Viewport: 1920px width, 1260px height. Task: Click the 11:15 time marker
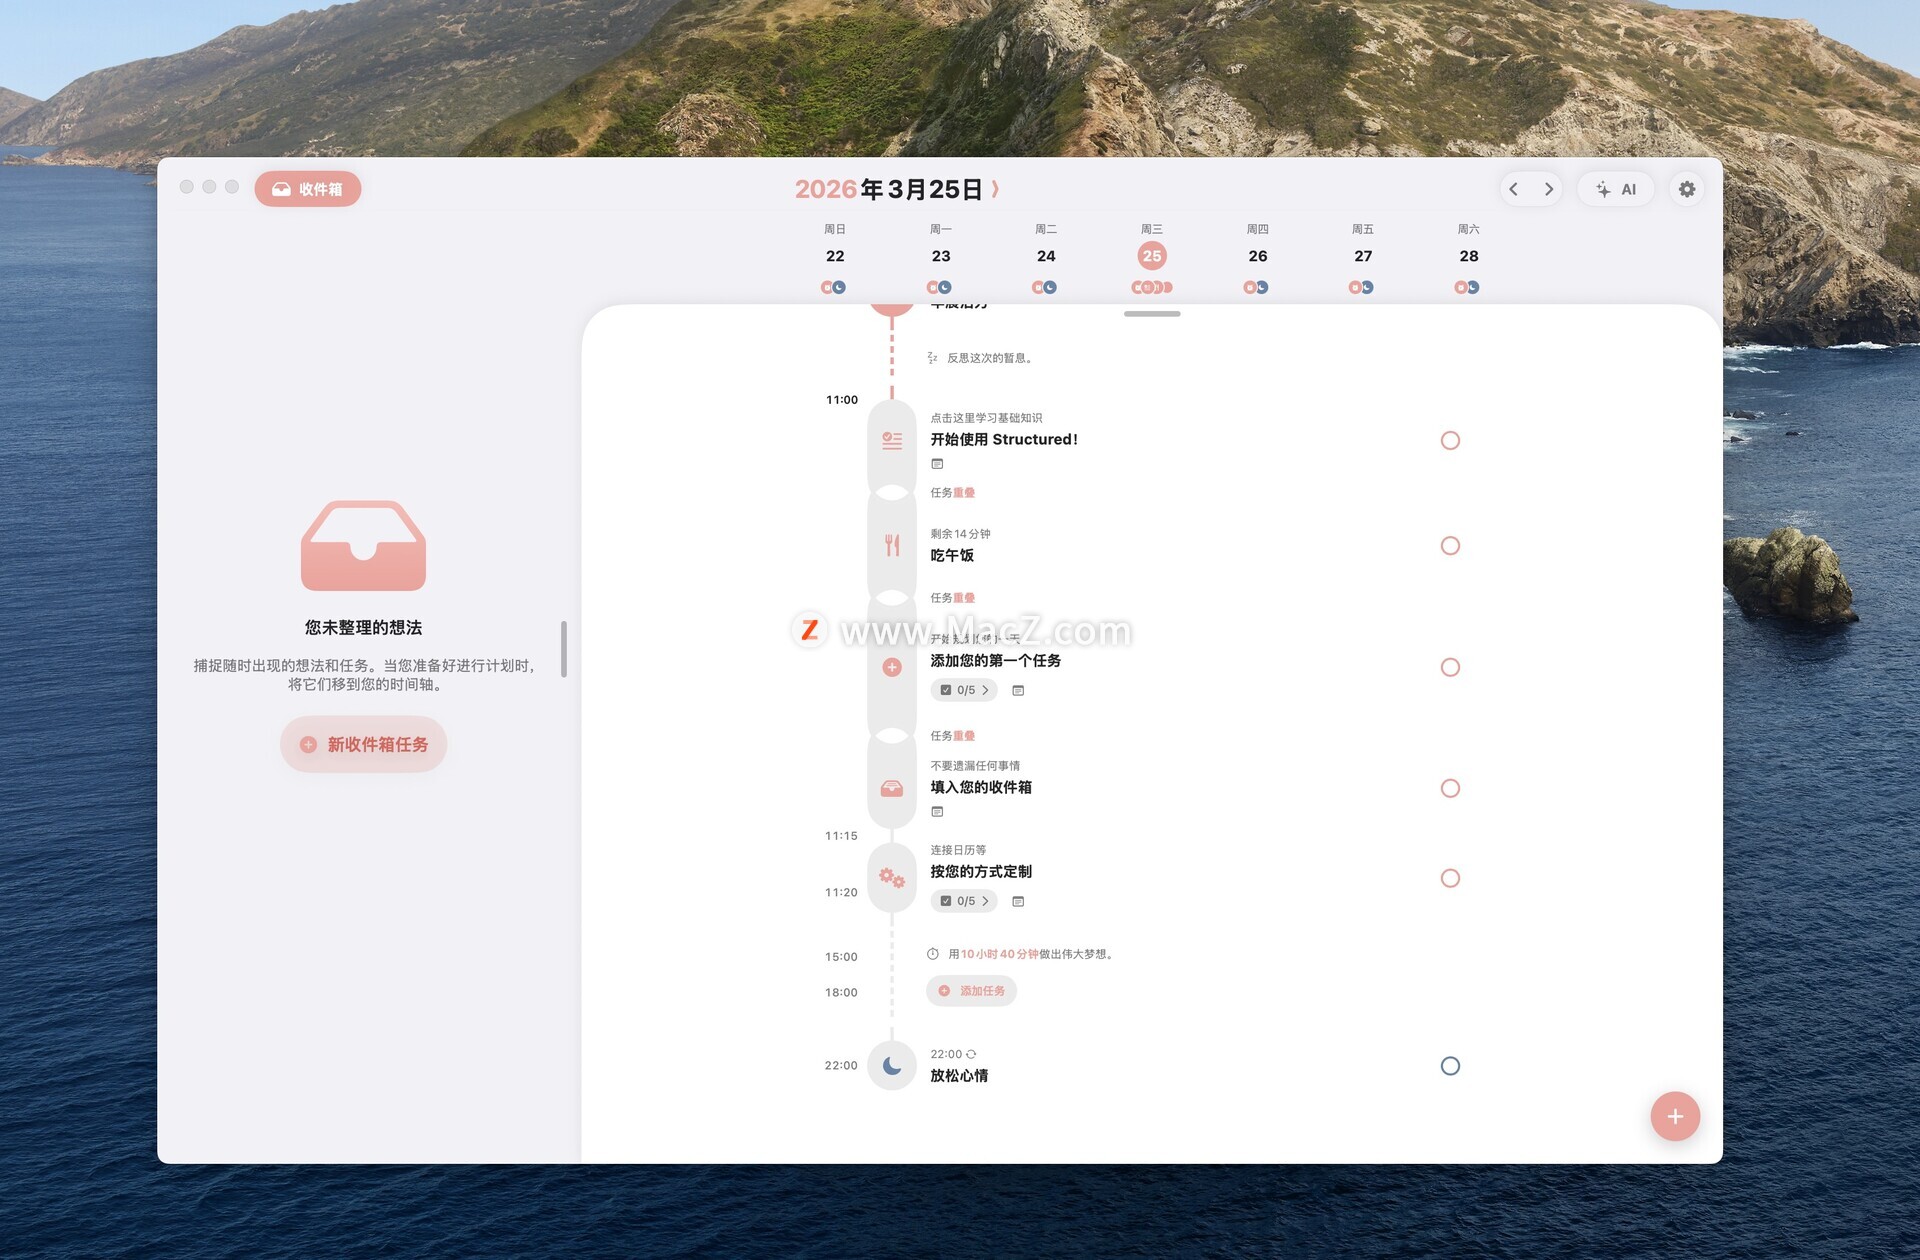click(841, 836)
